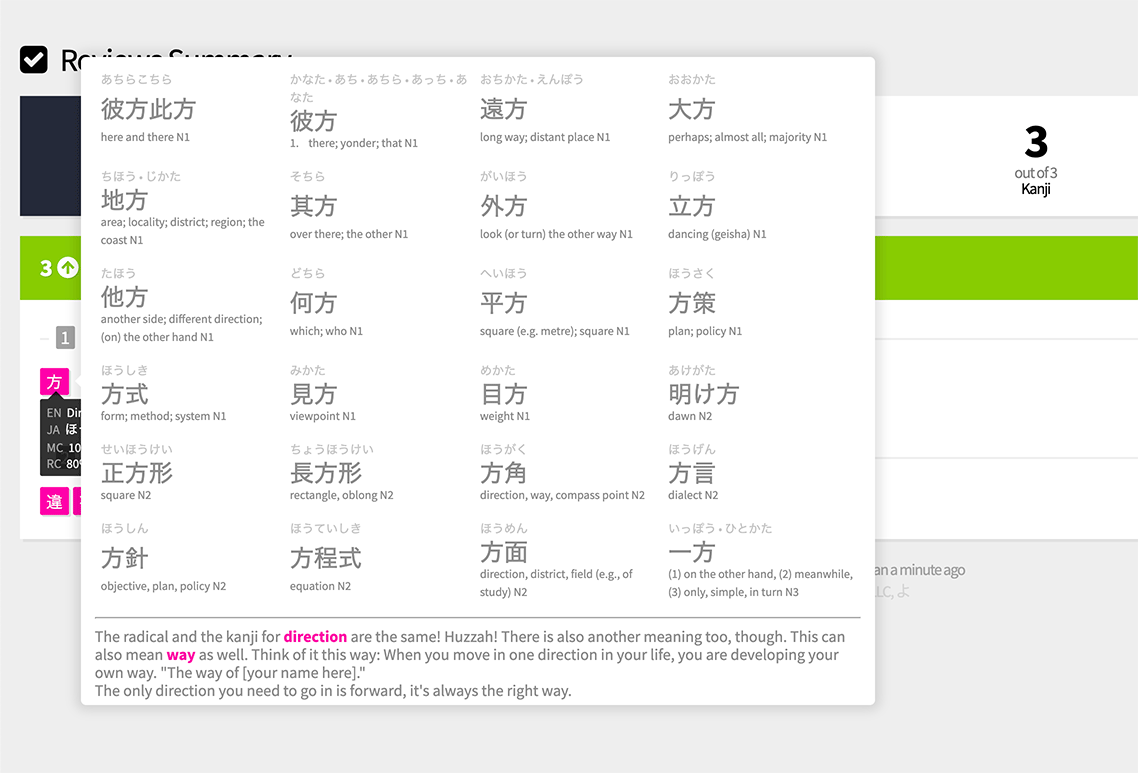
Task: Click the highlighted word 'direction' in mnemonic
Action: click(315, 637)
